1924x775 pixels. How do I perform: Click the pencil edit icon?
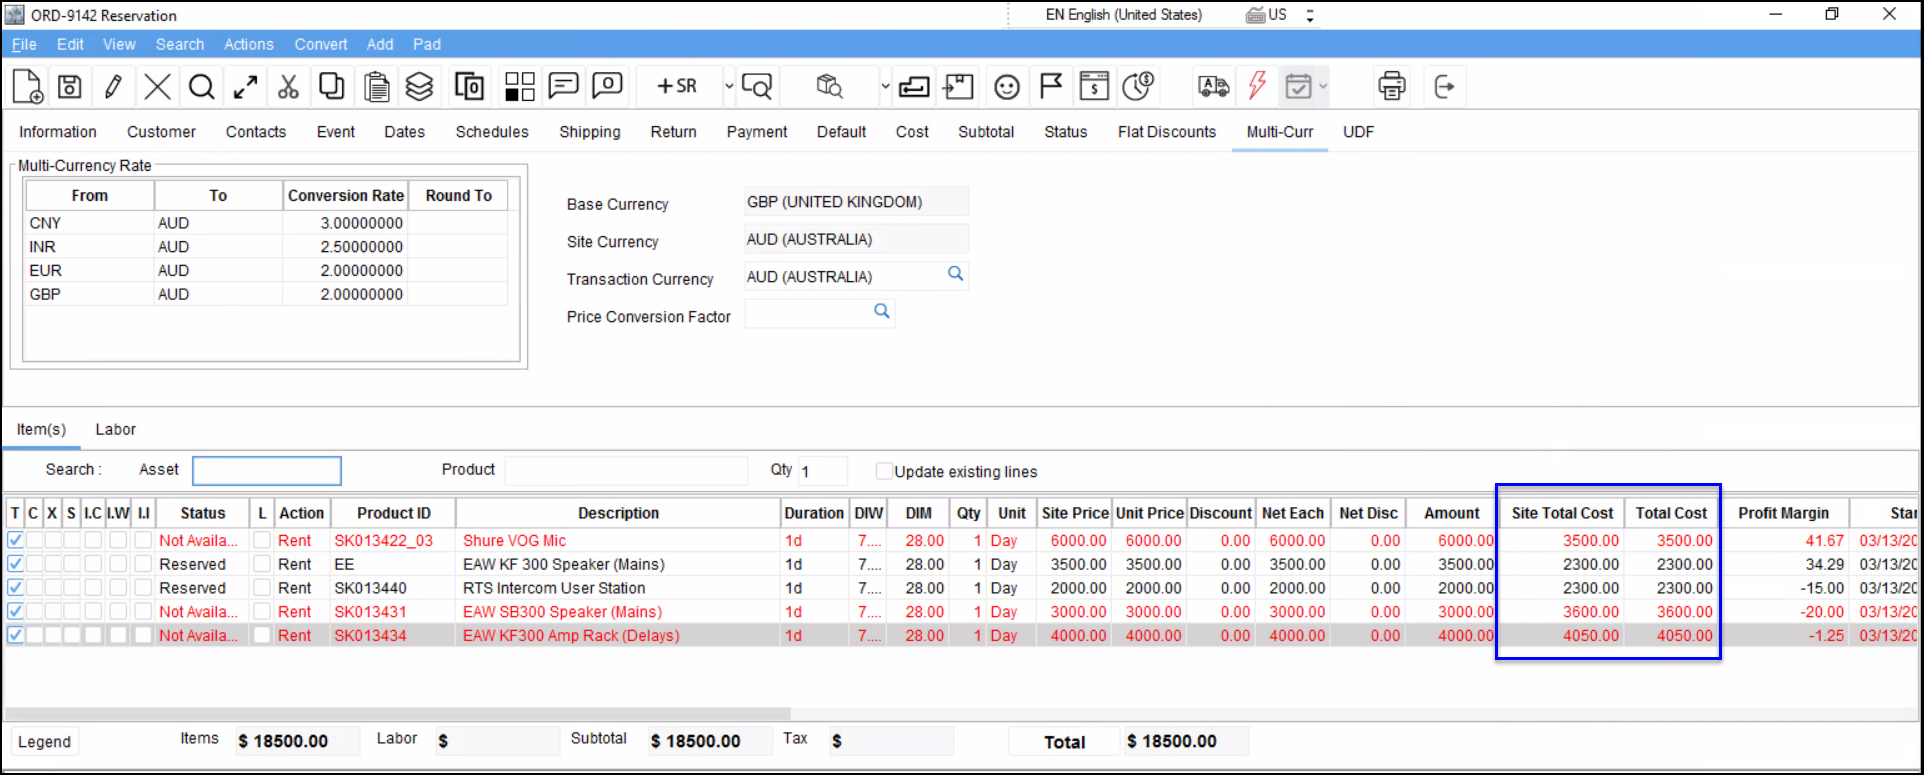click(x=113, y=87)
